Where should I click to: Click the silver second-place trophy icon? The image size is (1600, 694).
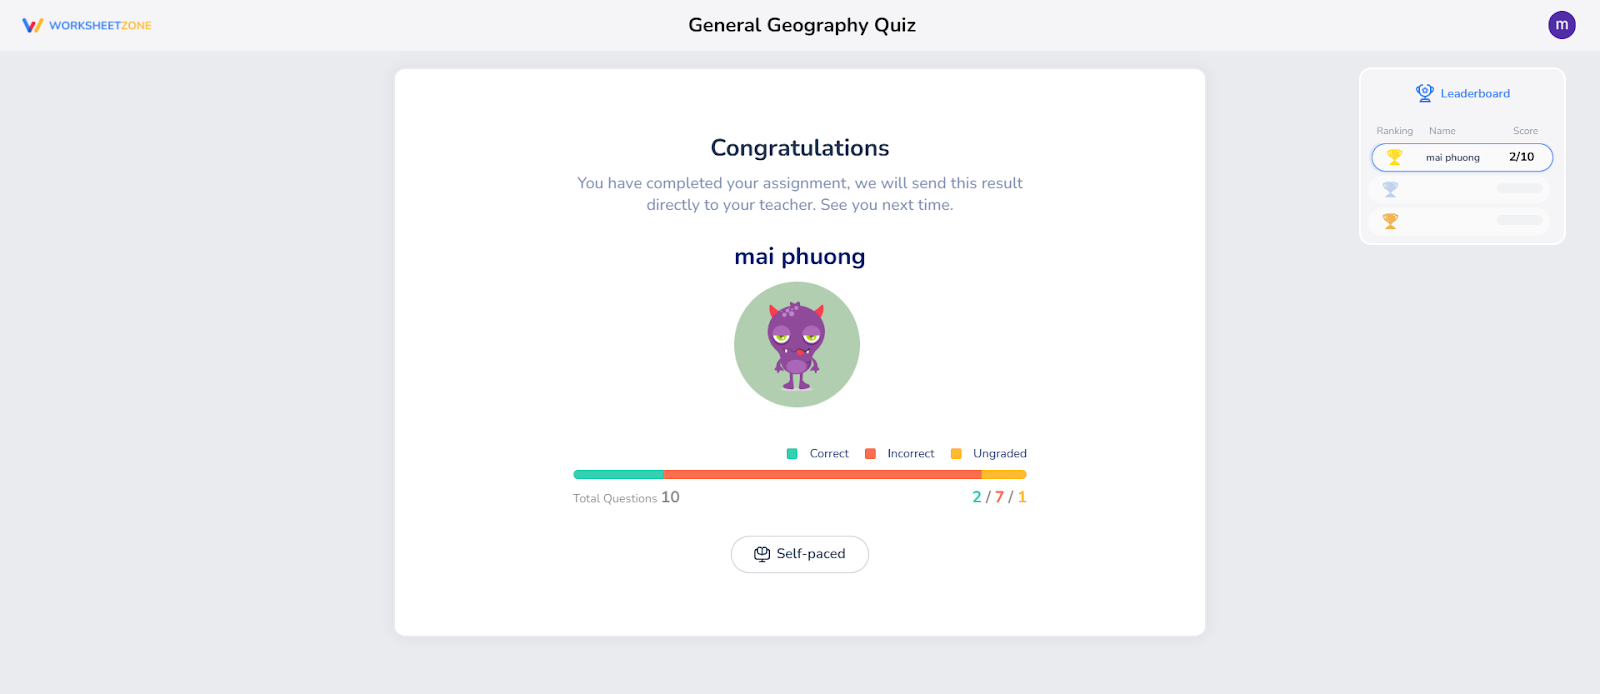coord(1390,189)
